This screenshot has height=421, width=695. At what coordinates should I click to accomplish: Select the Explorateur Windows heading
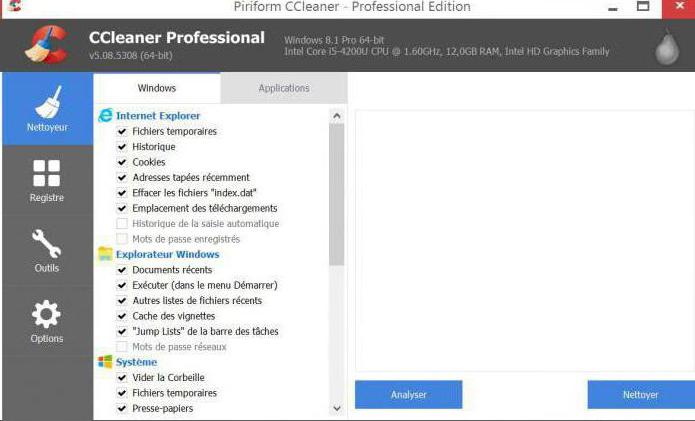click(168, 254)
